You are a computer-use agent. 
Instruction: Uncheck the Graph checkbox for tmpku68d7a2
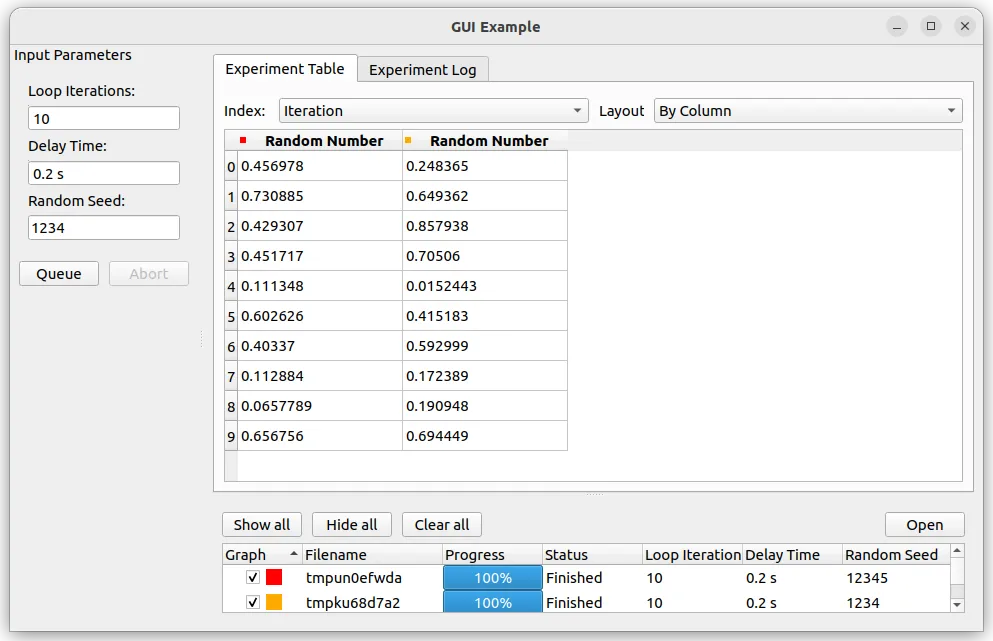click(x=253, y=603)
